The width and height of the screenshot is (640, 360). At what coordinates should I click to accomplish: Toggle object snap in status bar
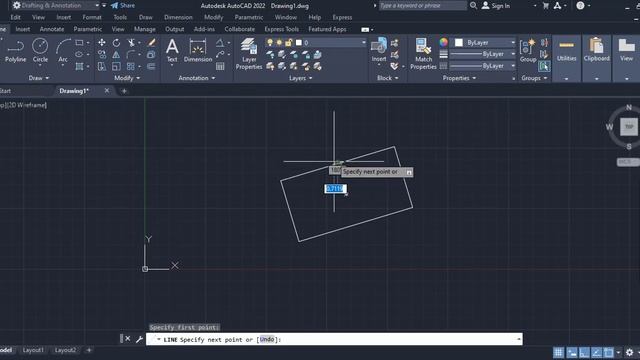[x=609, y=353]
